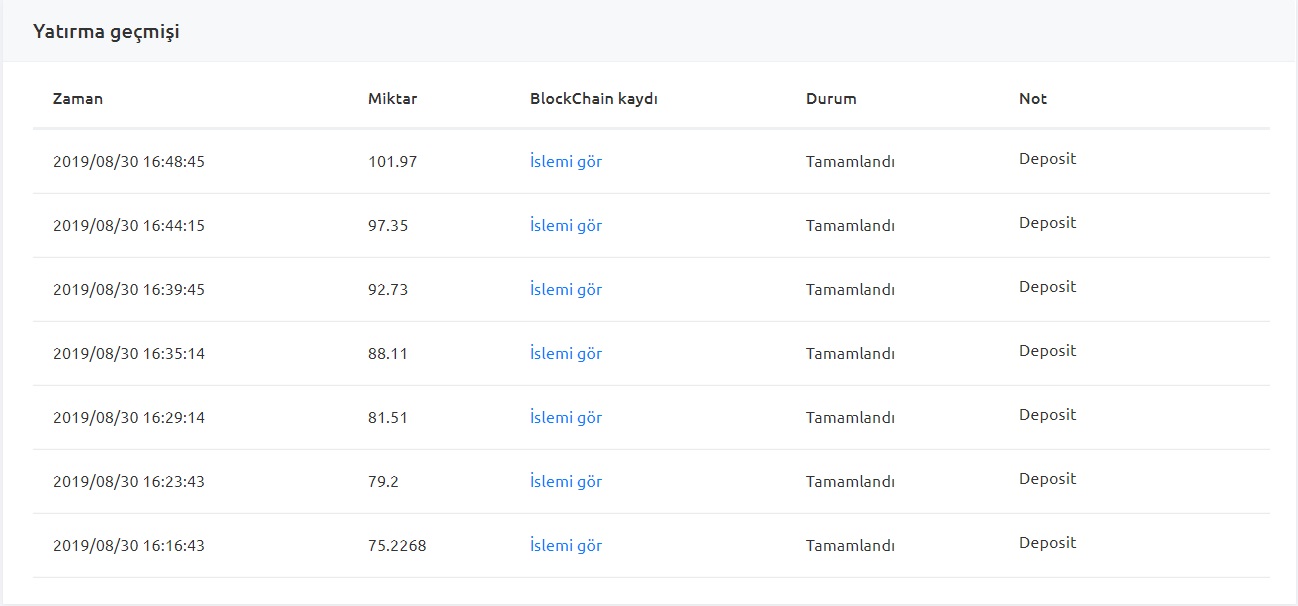This screenshot has width=1298, height=606.
Task: Click the Zaman column header
Action: 78,98
